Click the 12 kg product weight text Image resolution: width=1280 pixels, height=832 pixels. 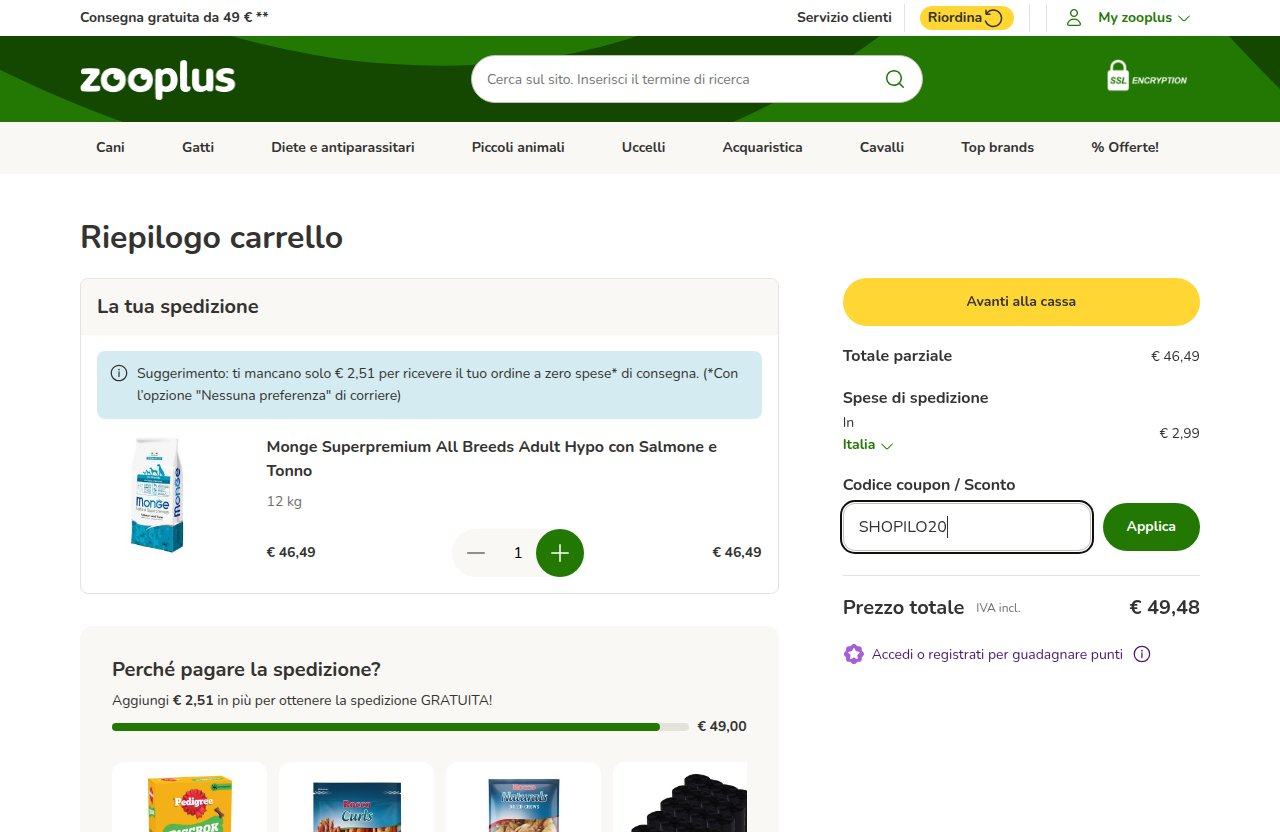point(284,501)
